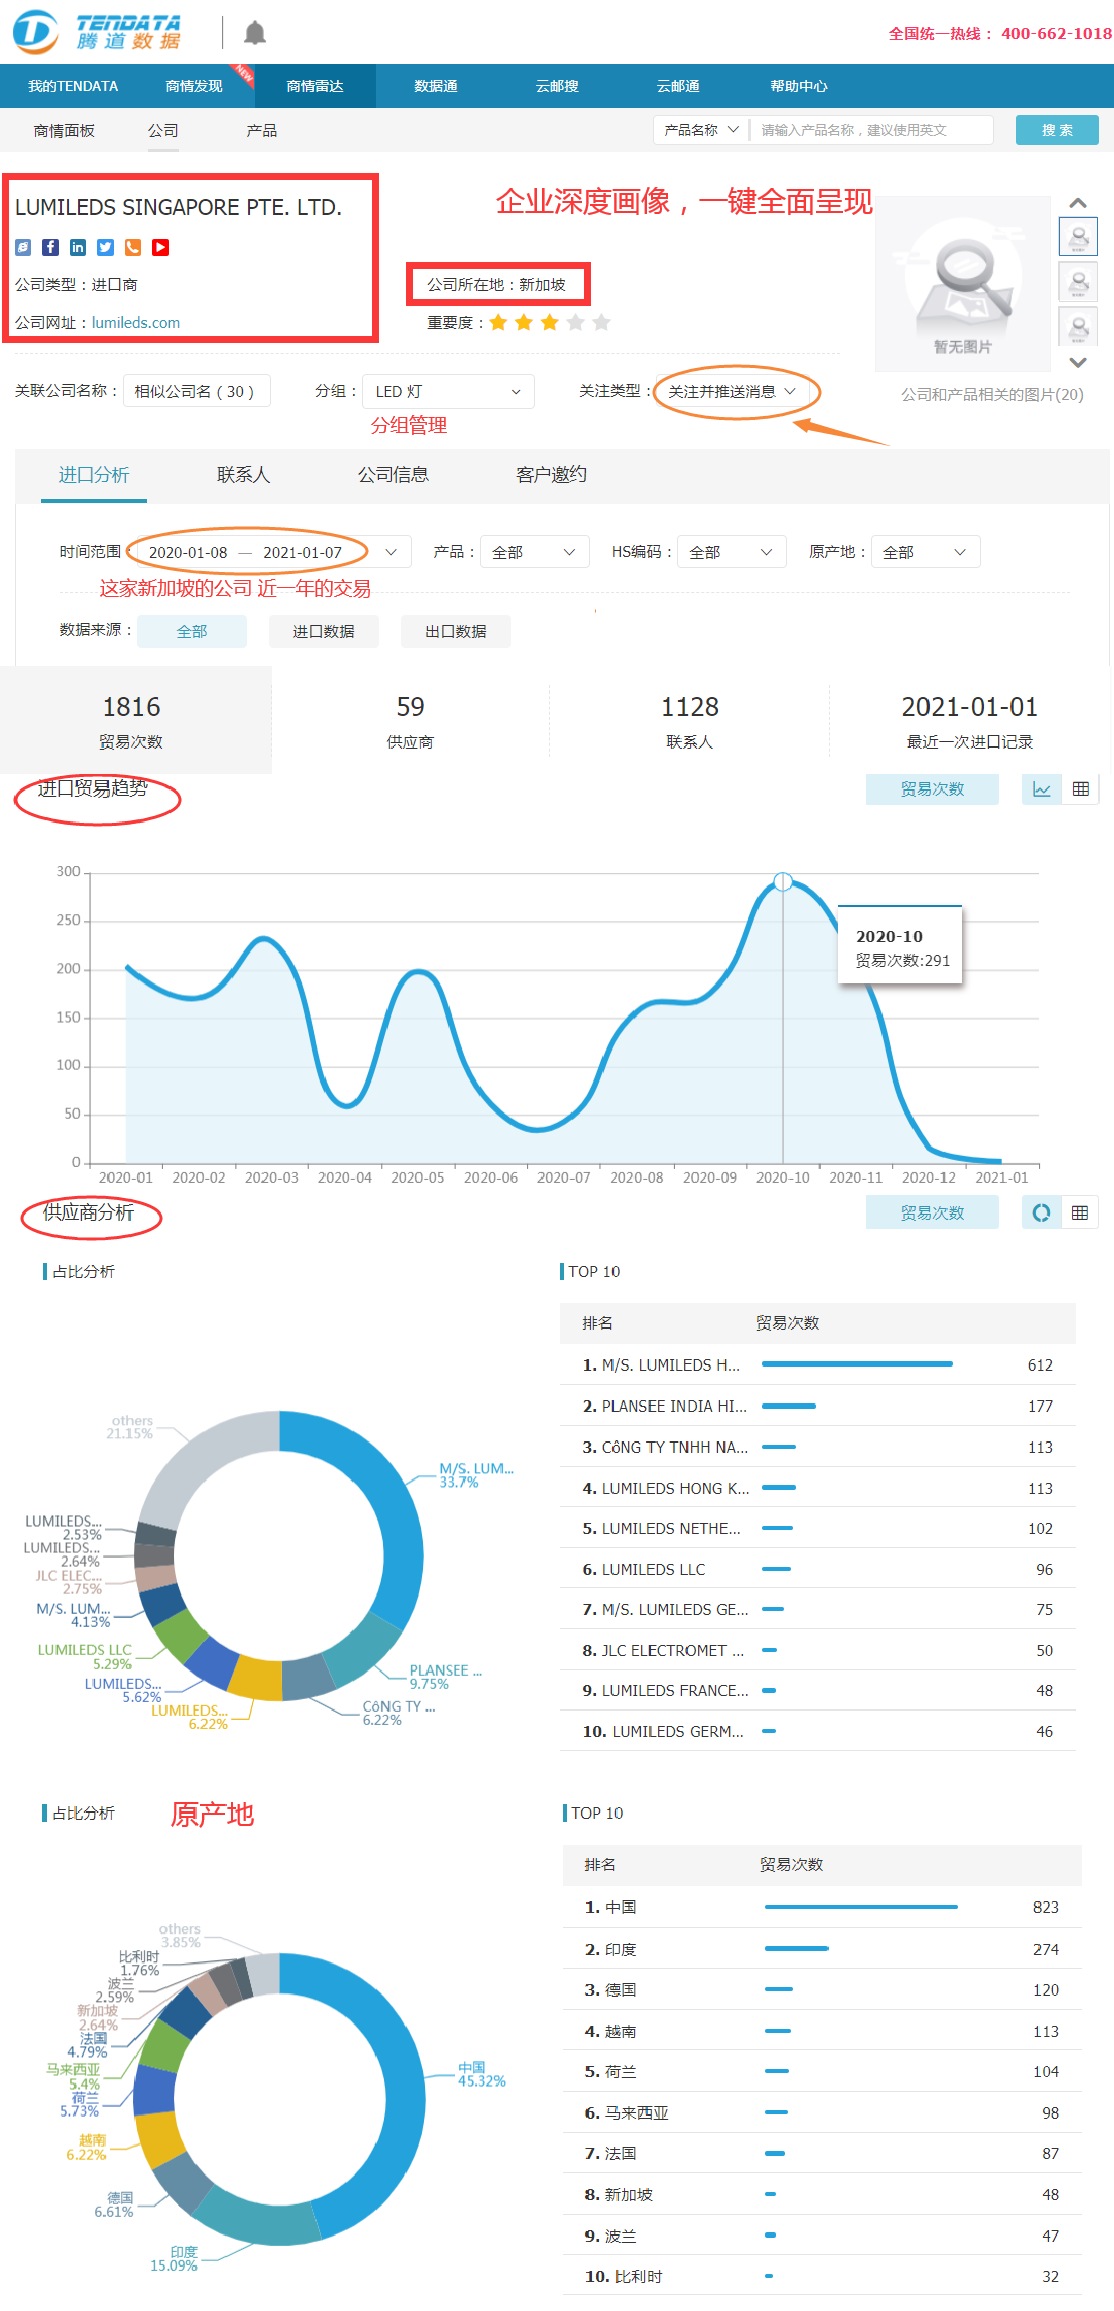1114x2311 pixels.
Task: Click the orange phone icon
Action: tap(133, 247)
